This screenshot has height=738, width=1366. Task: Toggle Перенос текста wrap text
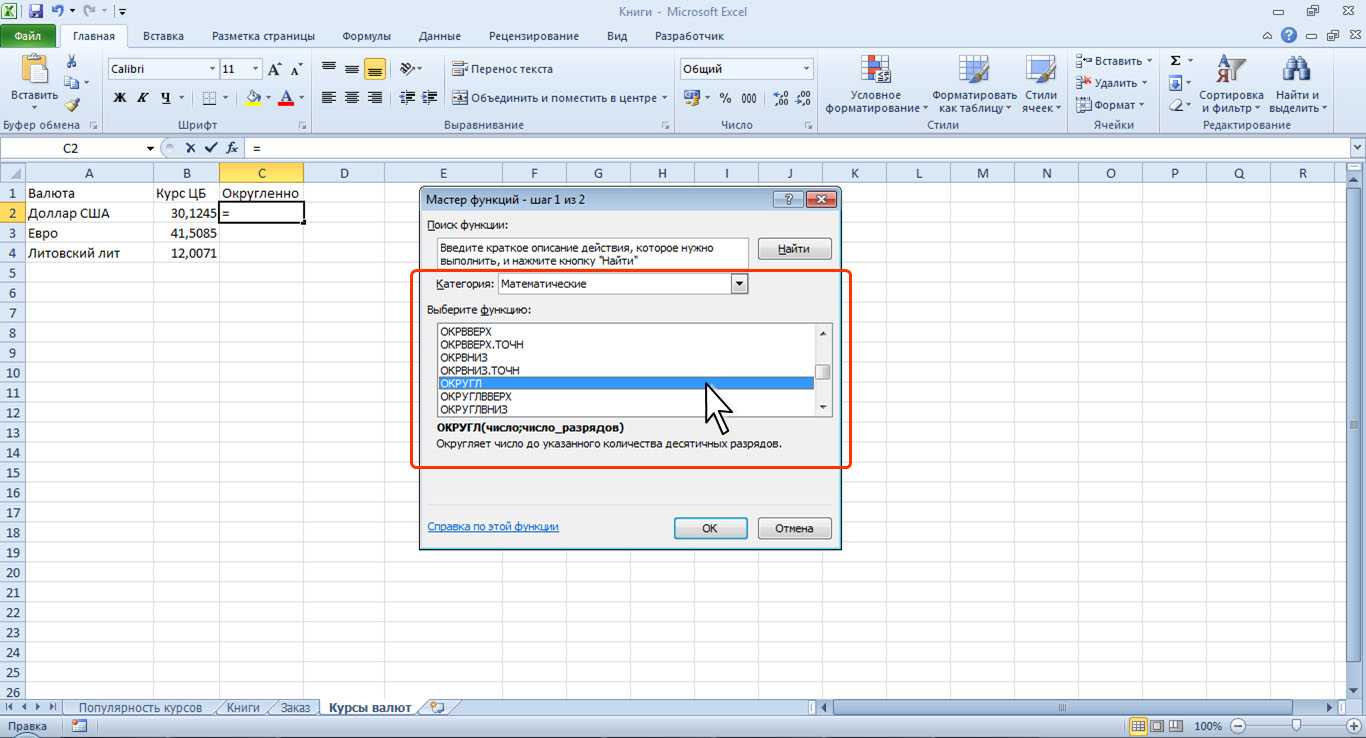[x=502, y=69]
